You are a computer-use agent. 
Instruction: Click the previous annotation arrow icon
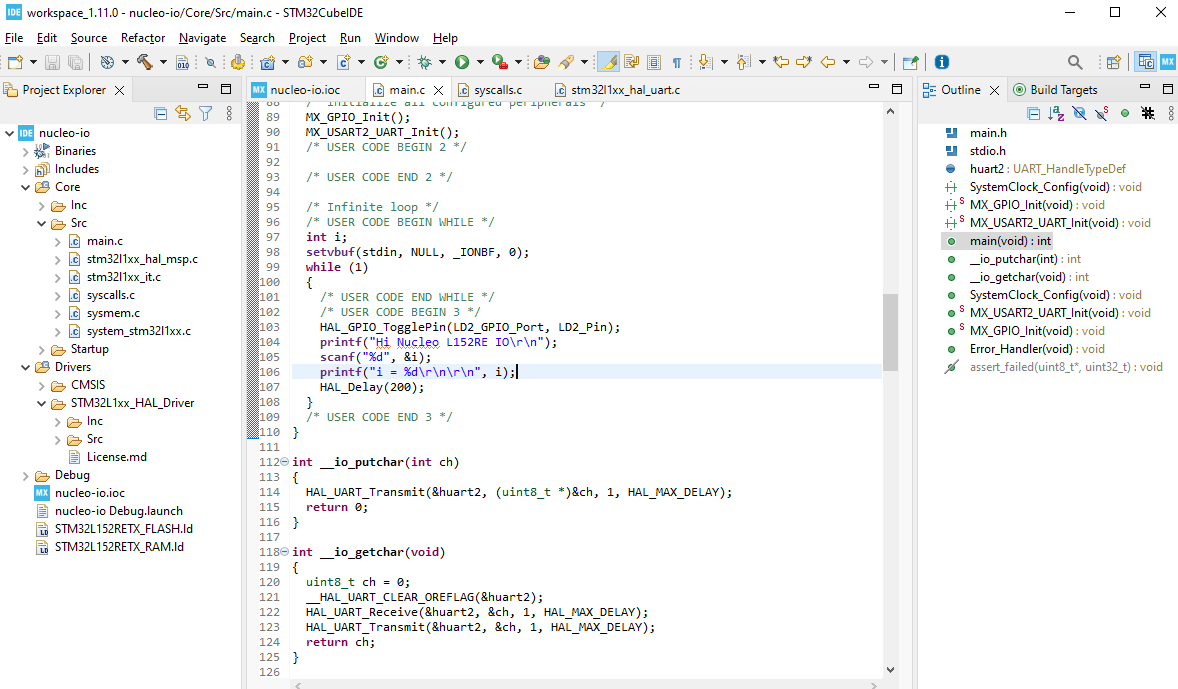click(x=743, y=62)
